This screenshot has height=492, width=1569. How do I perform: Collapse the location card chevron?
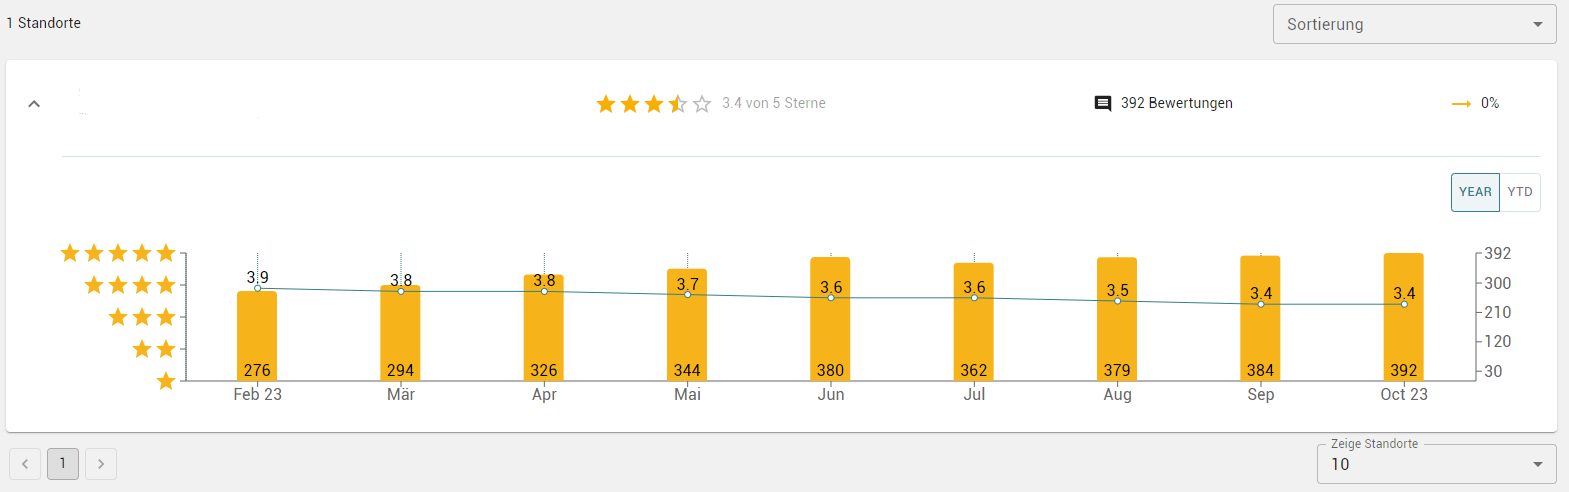(34, 104)
